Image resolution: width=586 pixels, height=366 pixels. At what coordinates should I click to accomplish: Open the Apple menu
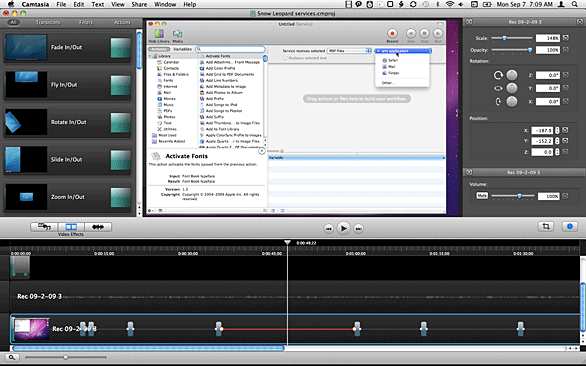11,4
